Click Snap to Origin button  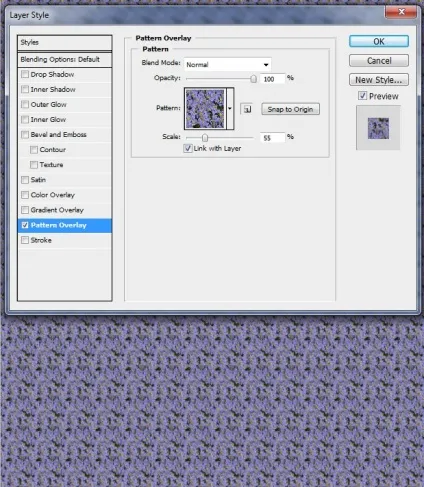[x=290, y=109]
